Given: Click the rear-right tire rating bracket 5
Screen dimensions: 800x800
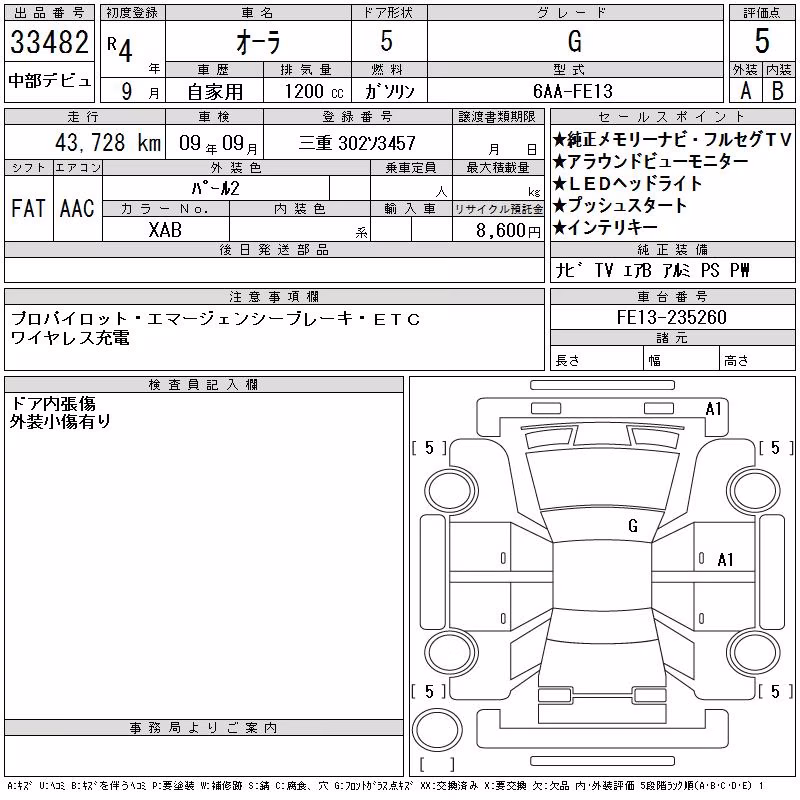Looking at the screenshot, I should point(776,691).
